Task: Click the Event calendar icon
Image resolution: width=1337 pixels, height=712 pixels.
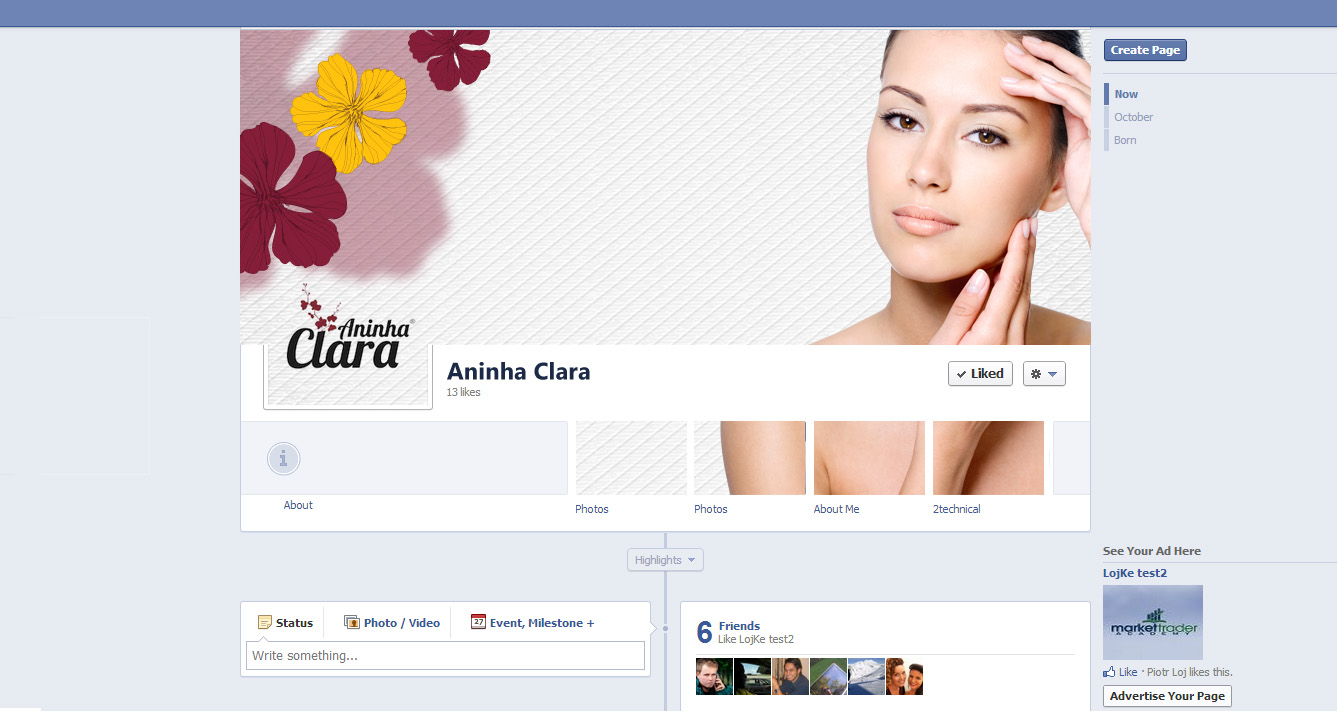Action: 478,621
